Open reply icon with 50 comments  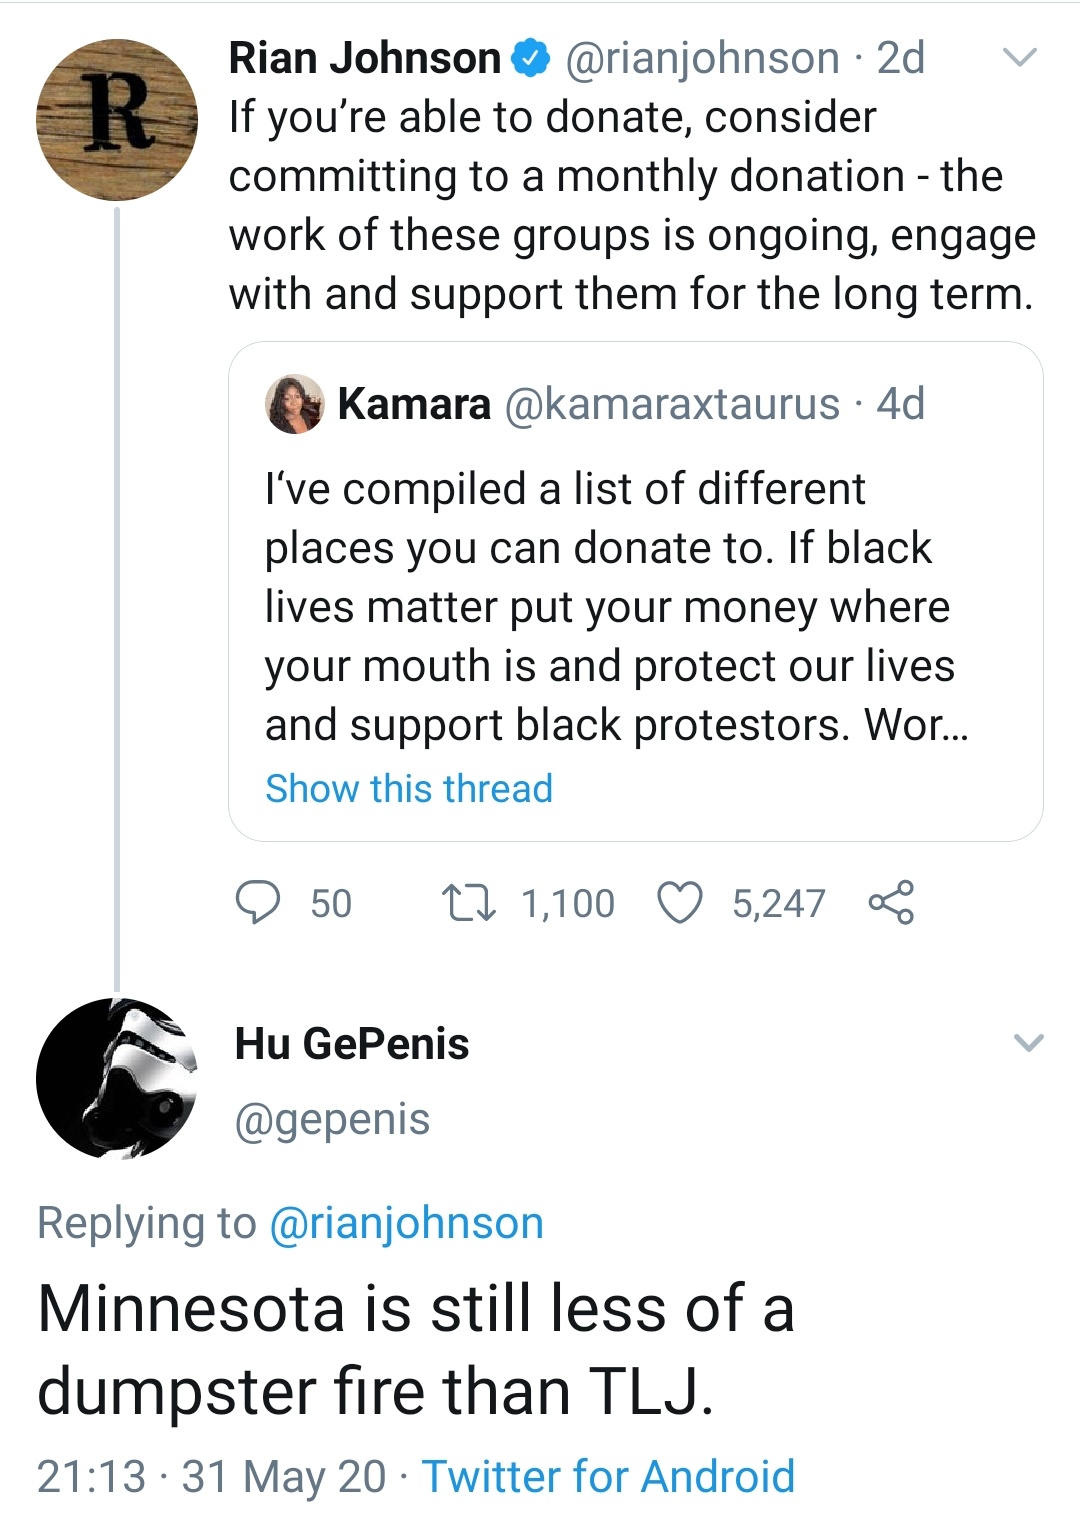coord(257,902)
